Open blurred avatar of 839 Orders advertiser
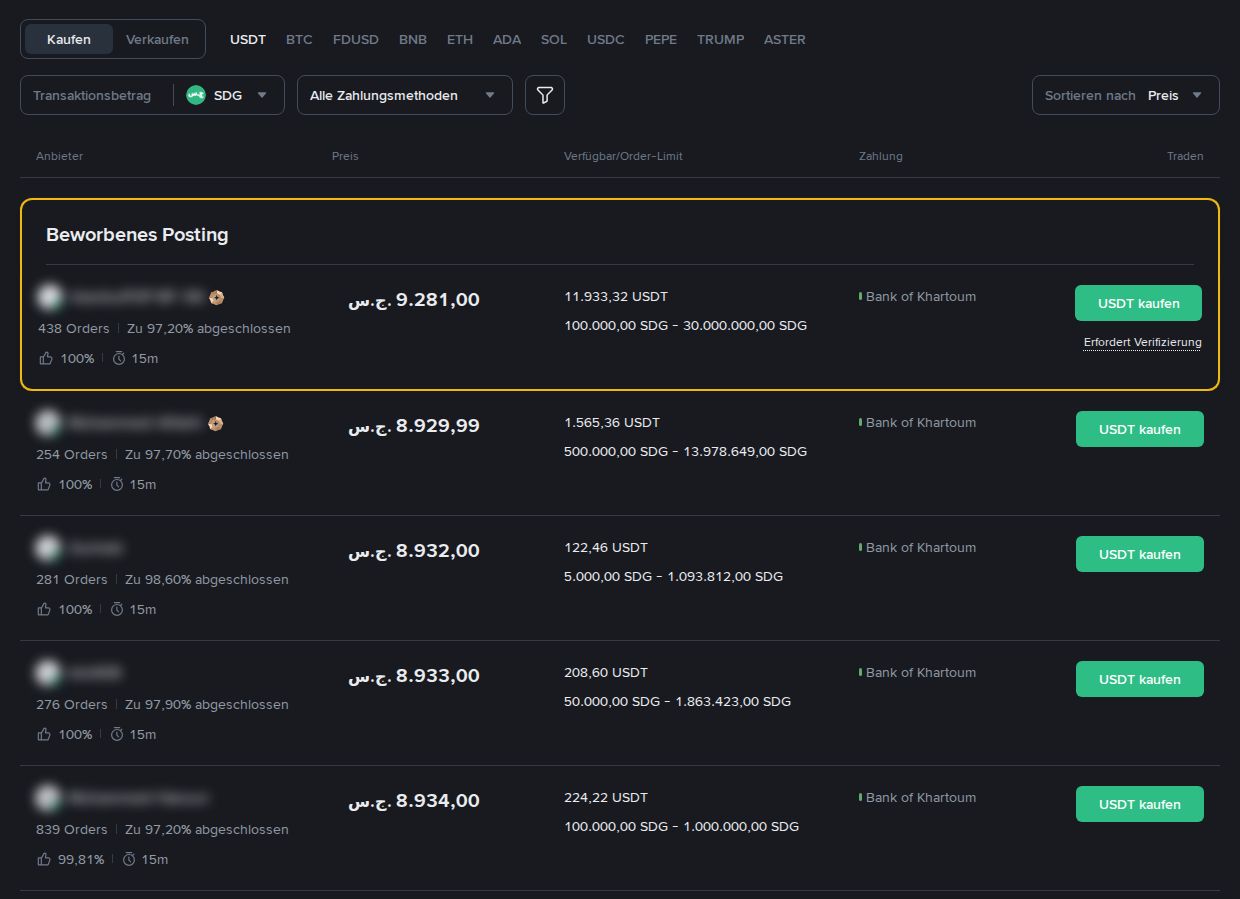Viewport: 1240px width, 899px height. [x=47, y=798]
